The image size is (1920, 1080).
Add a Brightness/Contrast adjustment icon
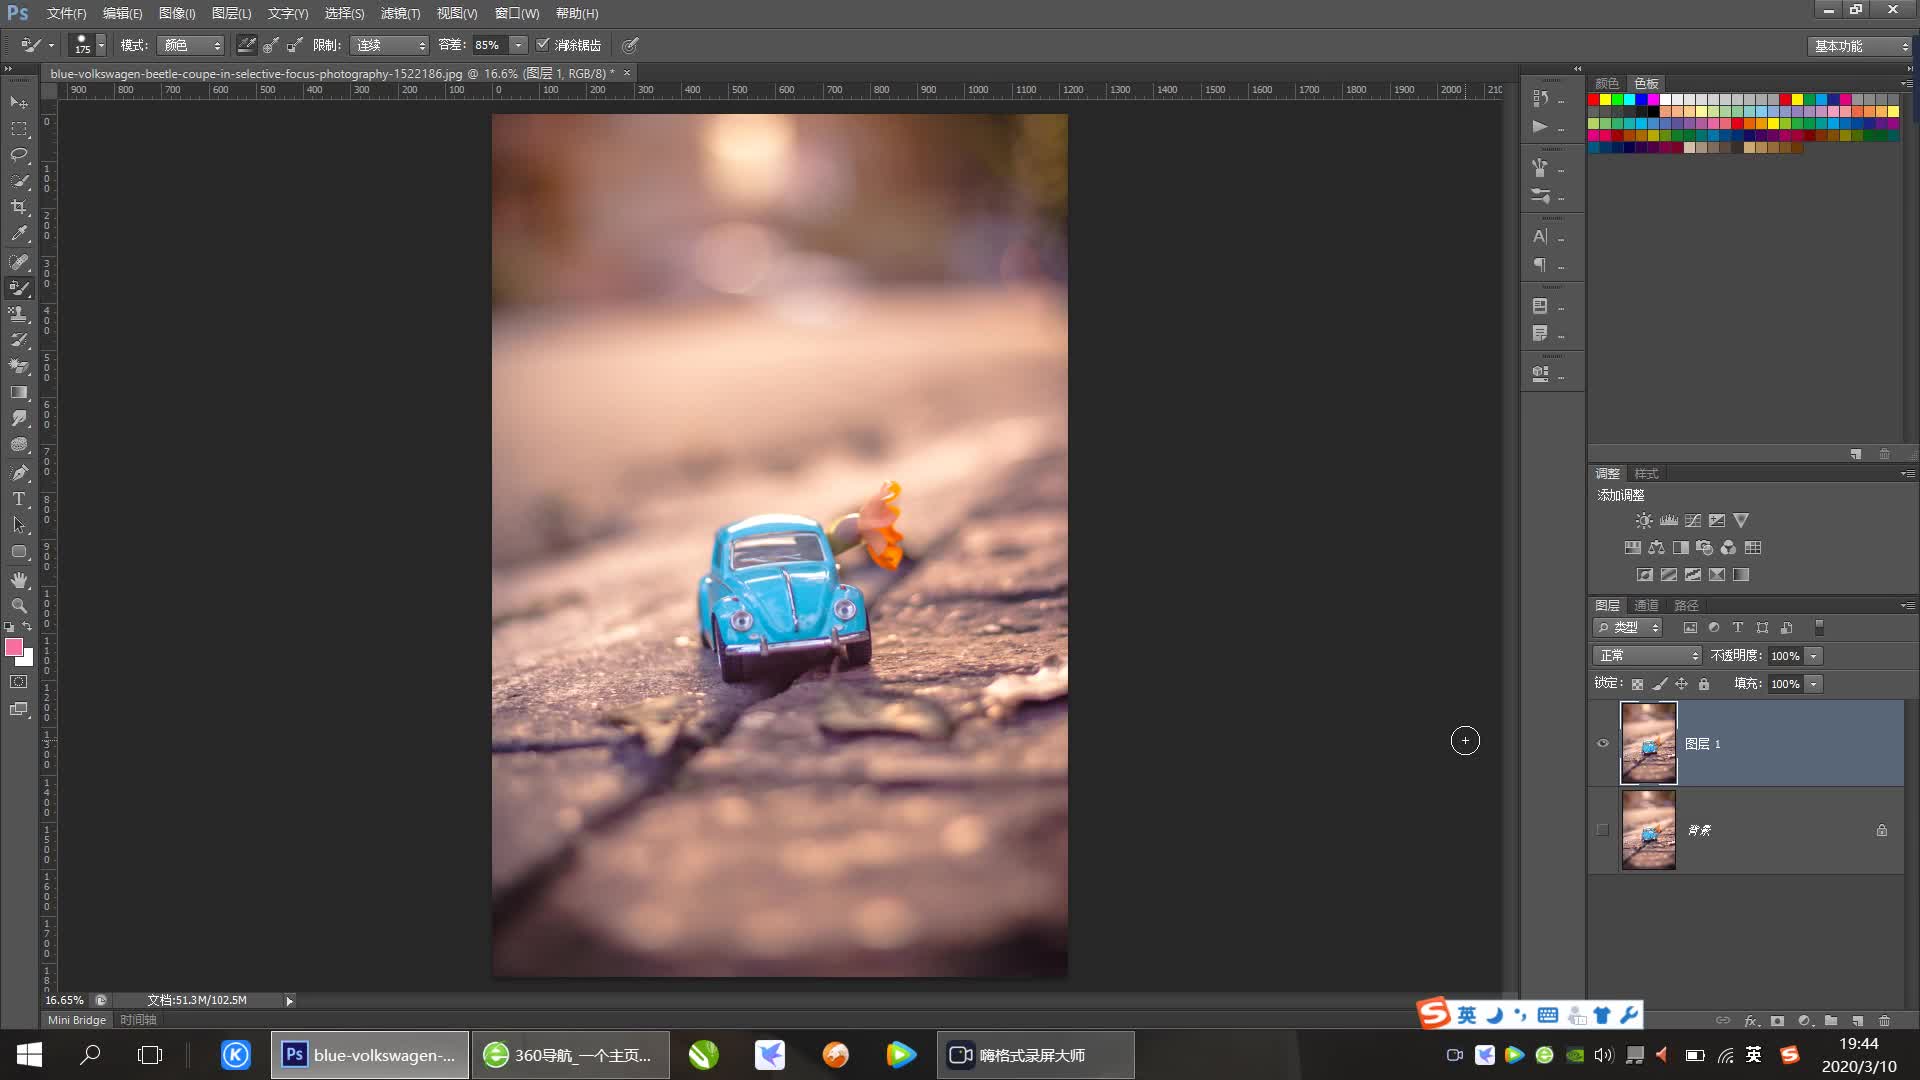tap(1644, 521)
